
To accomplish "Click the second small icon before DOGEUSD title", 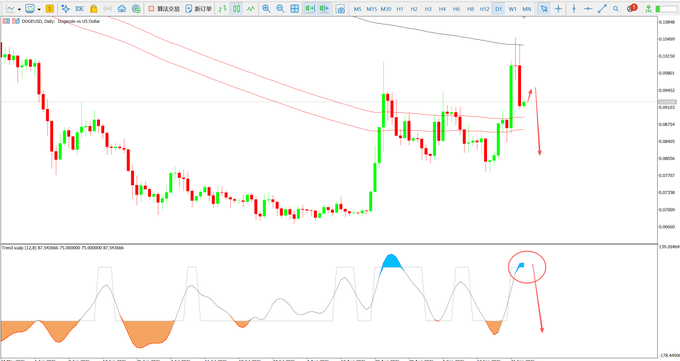I will (16, 21).
